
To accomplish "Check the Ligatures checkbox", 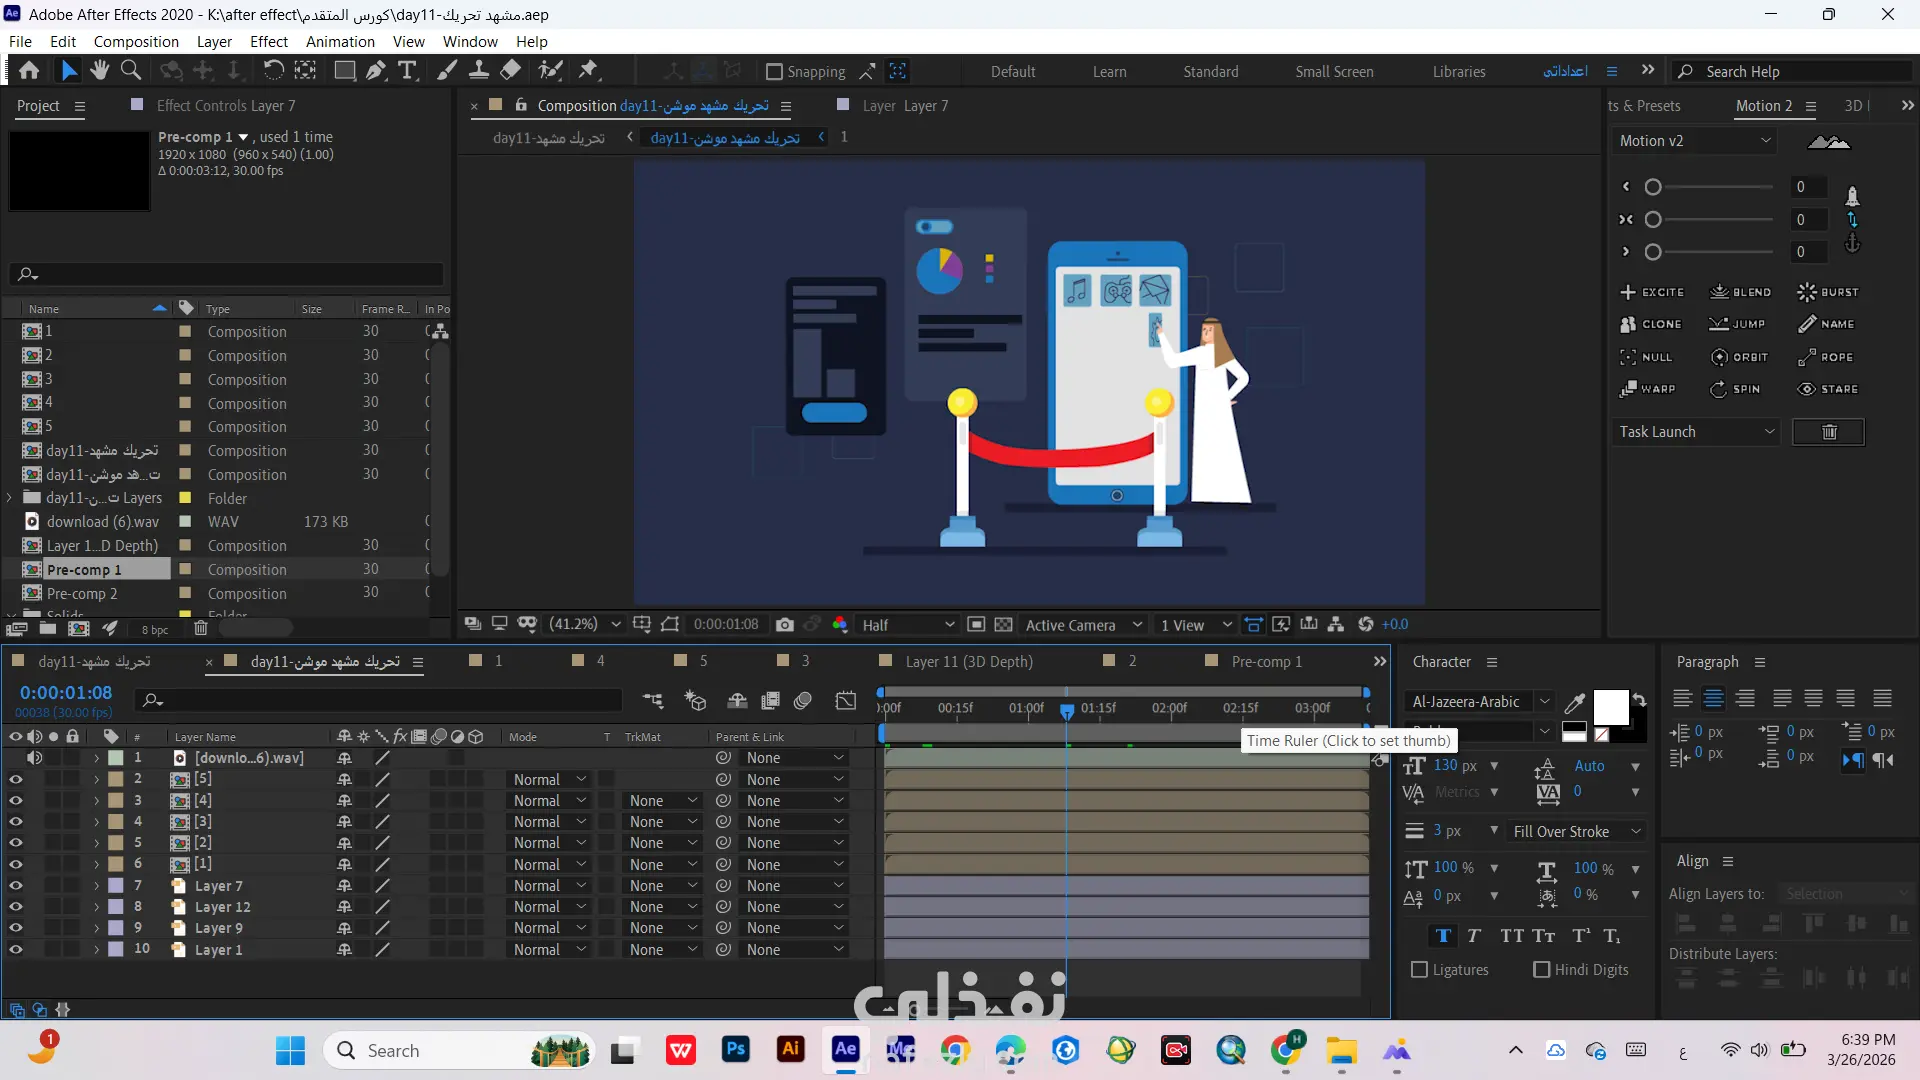I will pyautogui.click(x=1419, y=970).
